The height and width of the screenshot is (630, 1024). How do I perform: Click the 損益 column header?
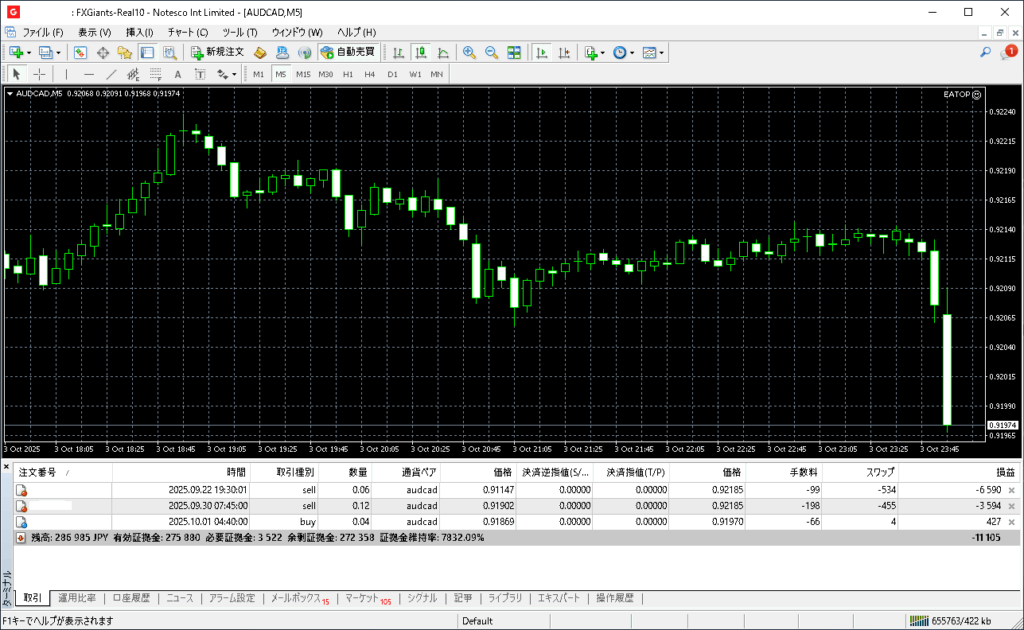point(1005,472)
